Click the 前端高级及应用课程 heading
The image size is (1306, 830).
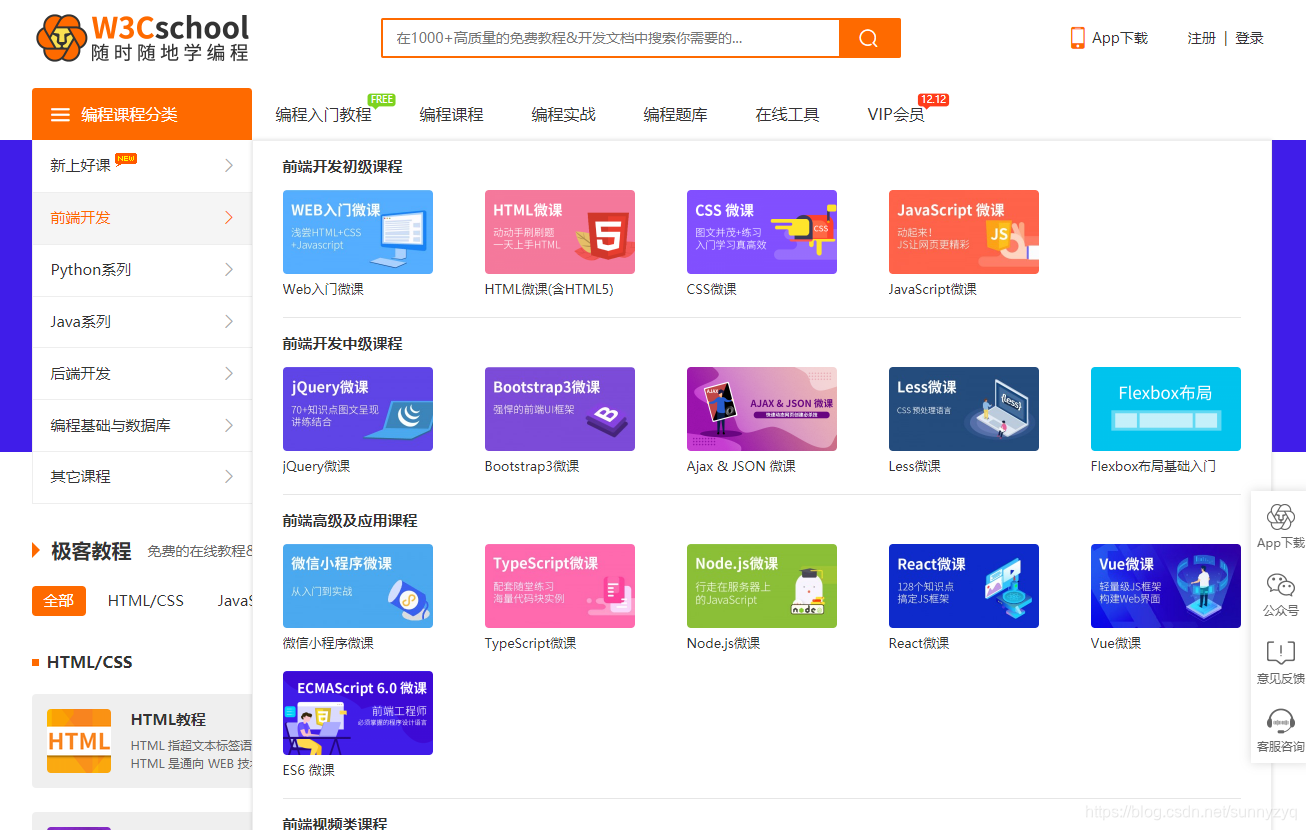coord(350,521)
